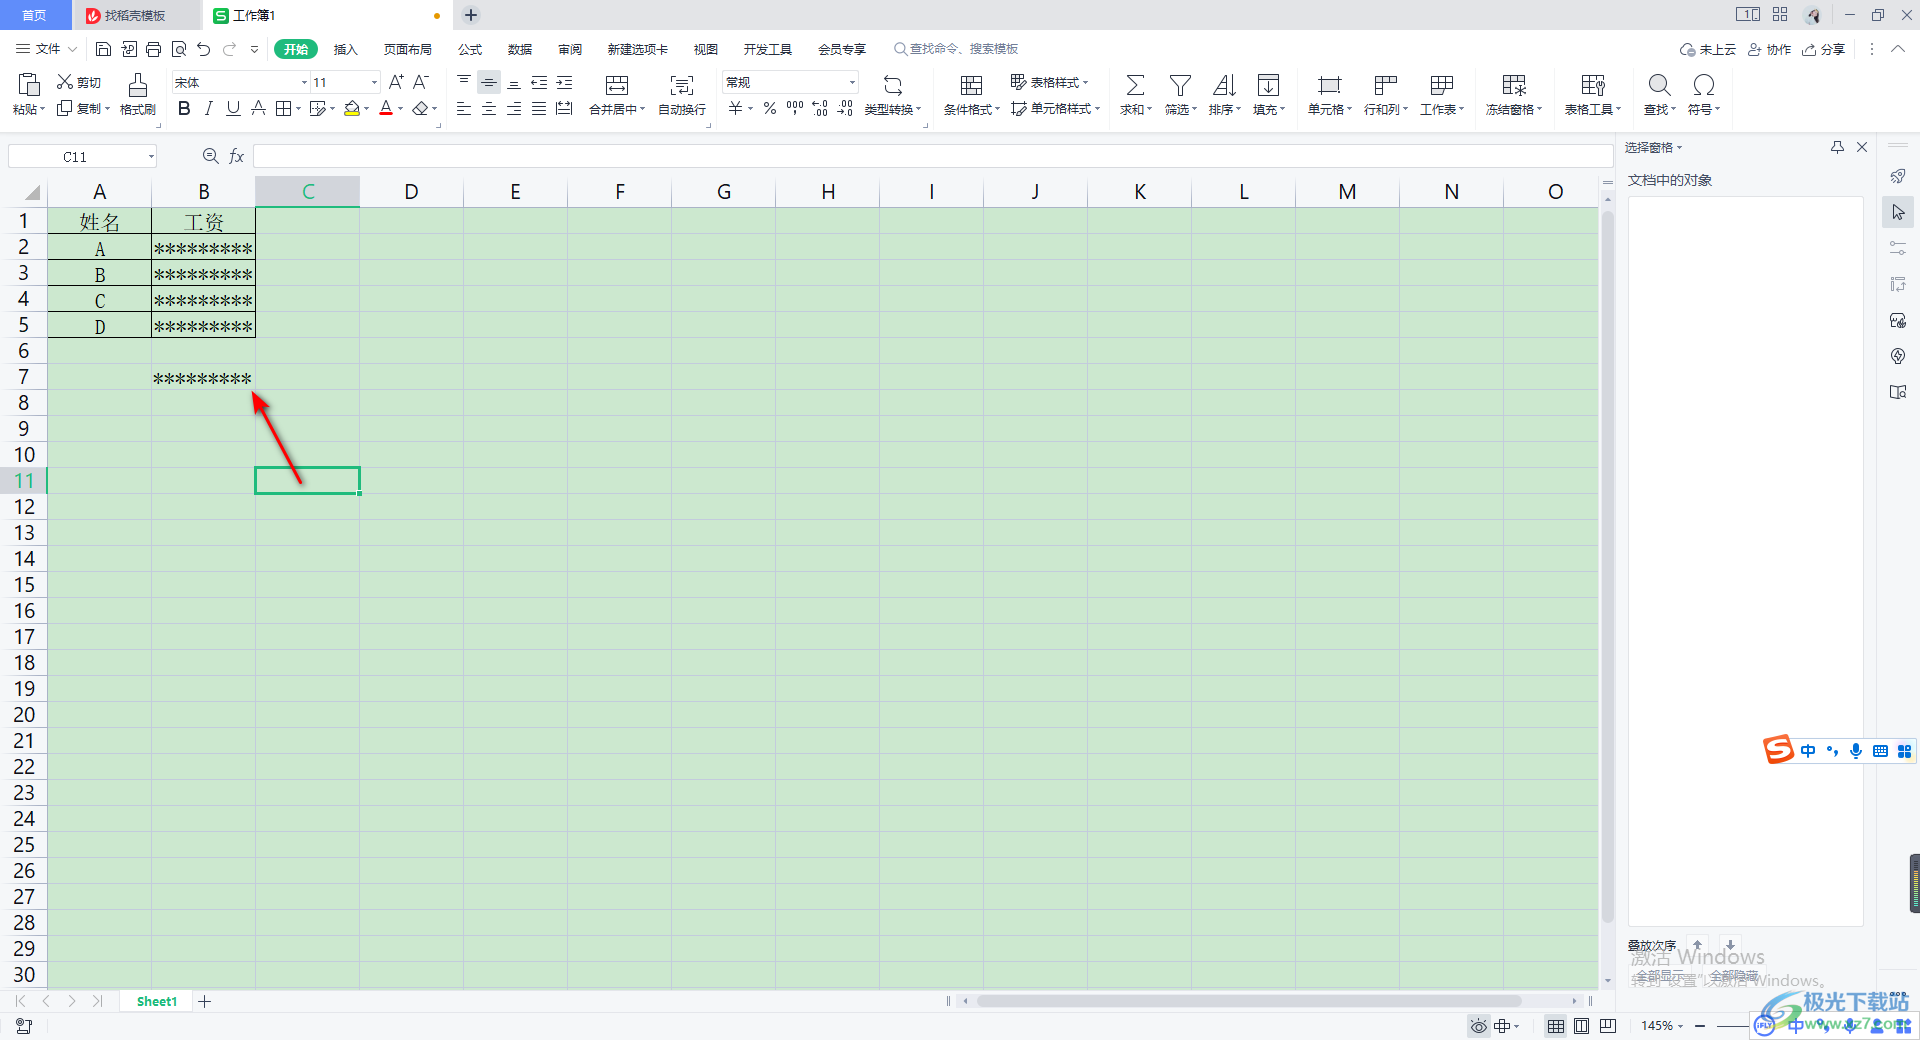Increase font size with A+ icon
This screenshot has width=1920, height=1040.
tap(396, 82)
